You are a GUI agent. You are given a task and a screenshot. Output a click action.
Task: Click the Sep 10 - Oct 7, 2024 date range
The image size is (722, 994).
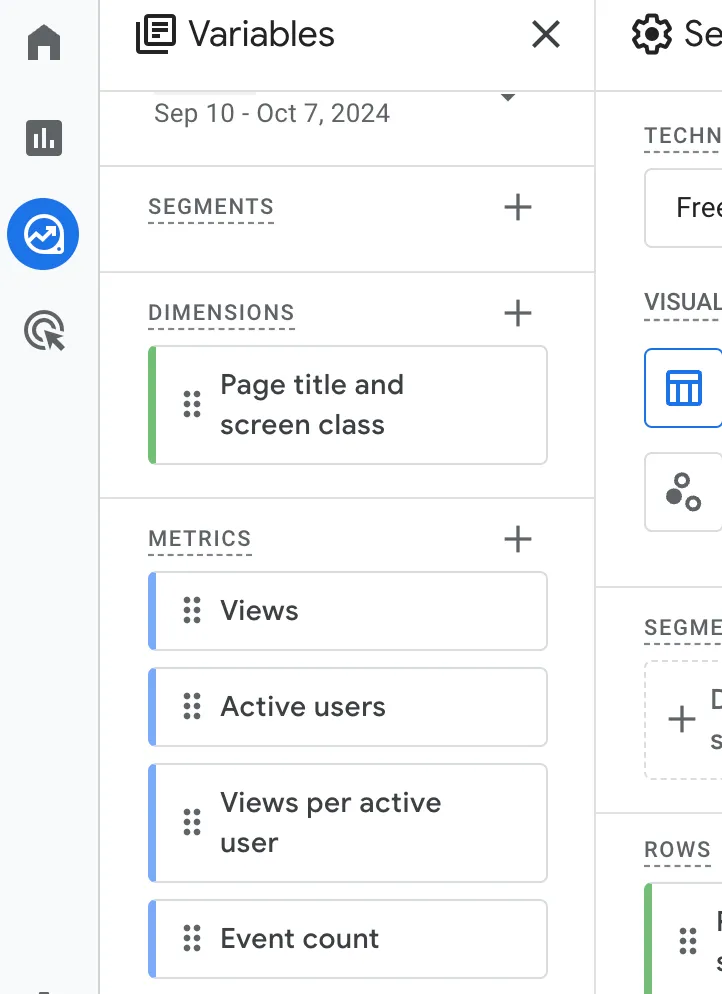pos(272,113)
